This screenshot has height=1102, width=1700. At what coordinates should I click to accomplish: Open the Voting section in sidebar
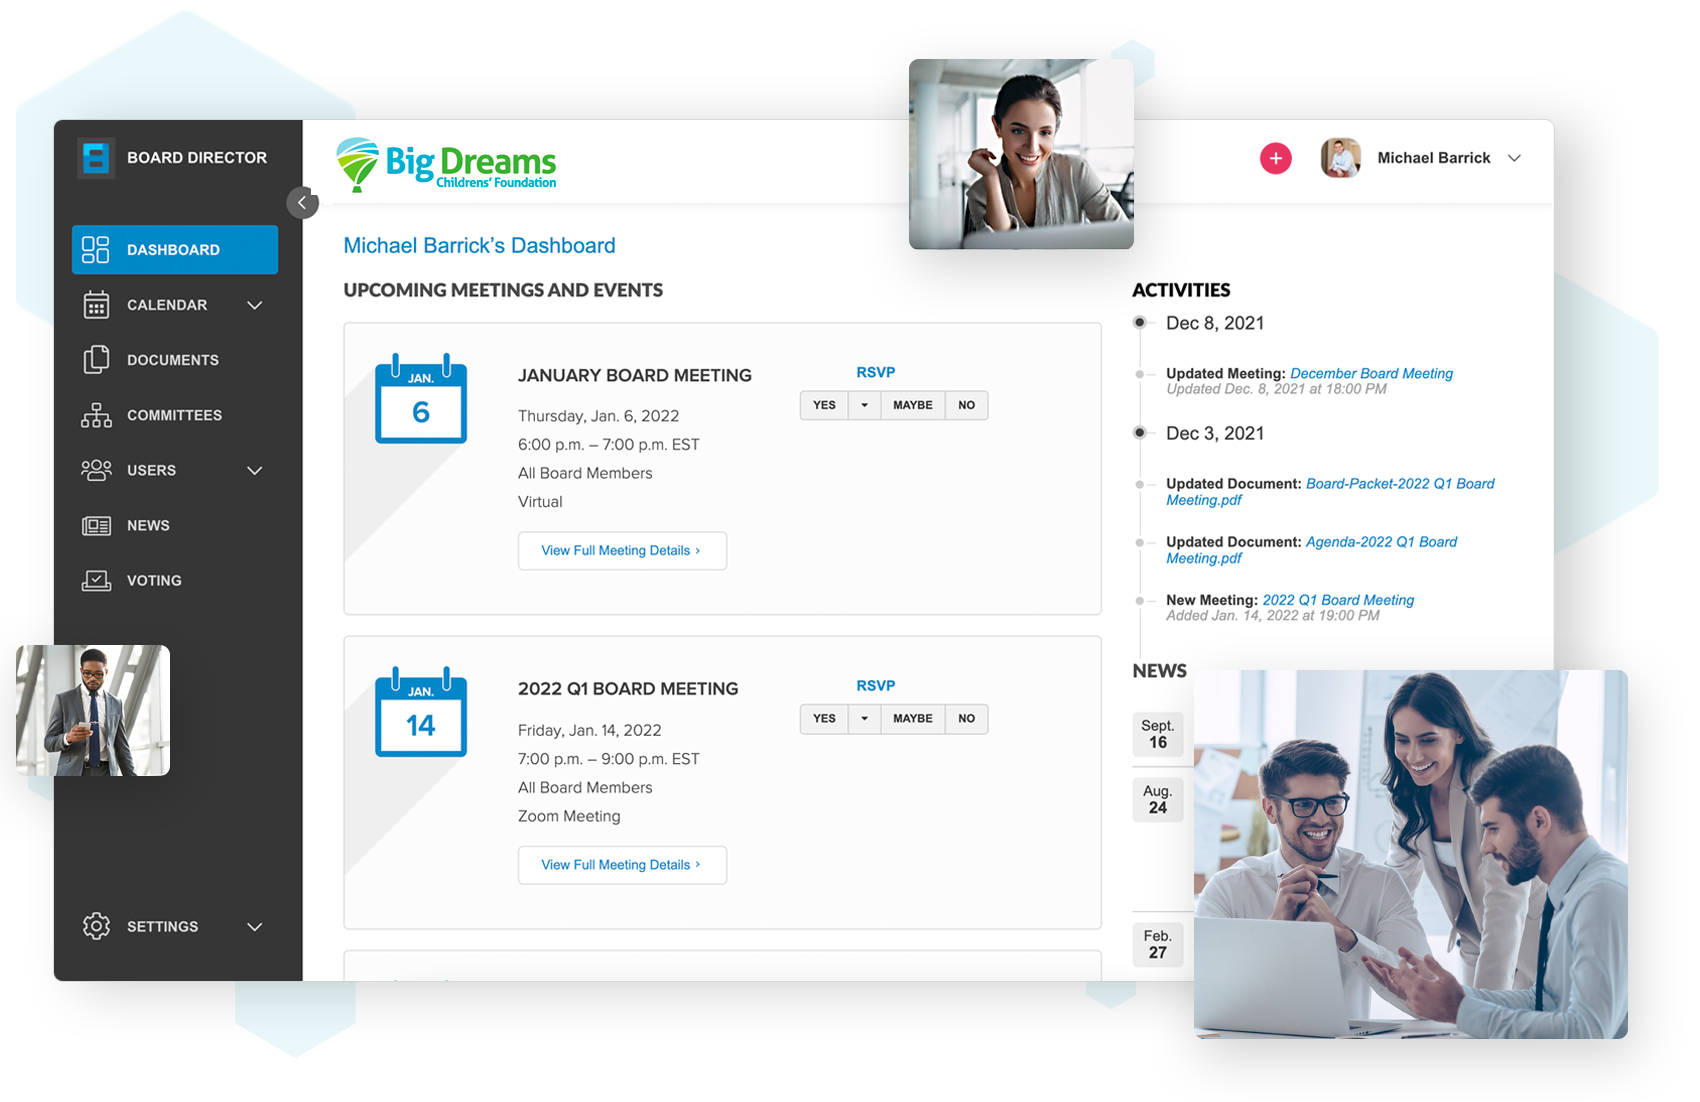pos(154,580)
